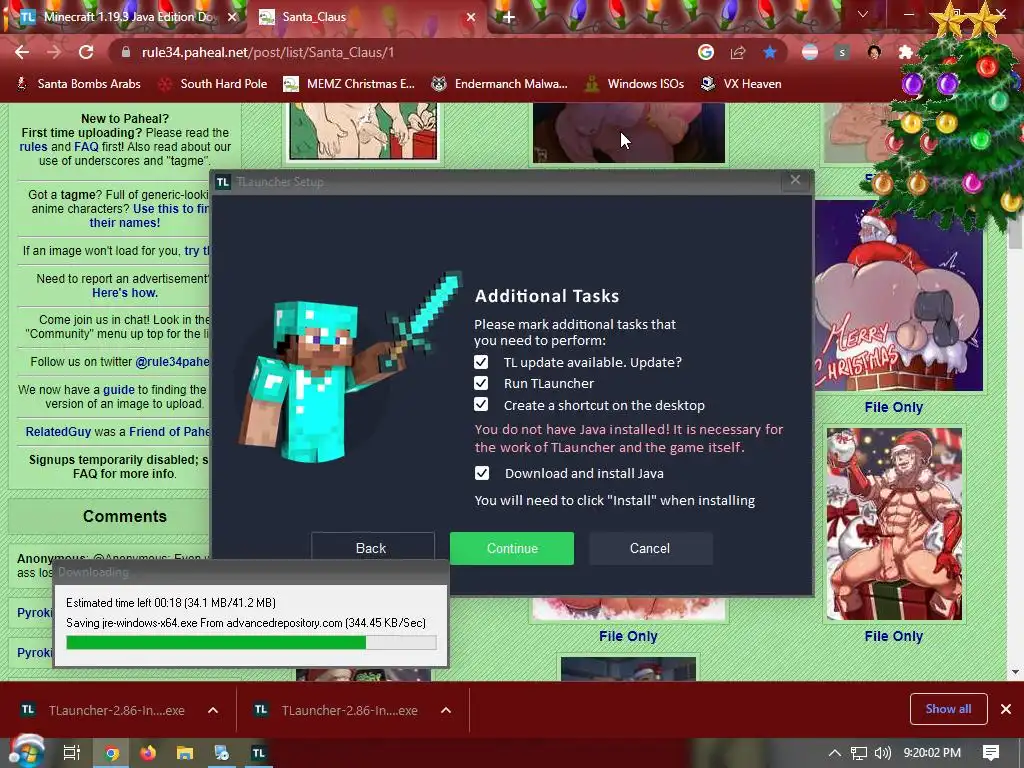Close the downloads bar

[x=1006, y=709]
